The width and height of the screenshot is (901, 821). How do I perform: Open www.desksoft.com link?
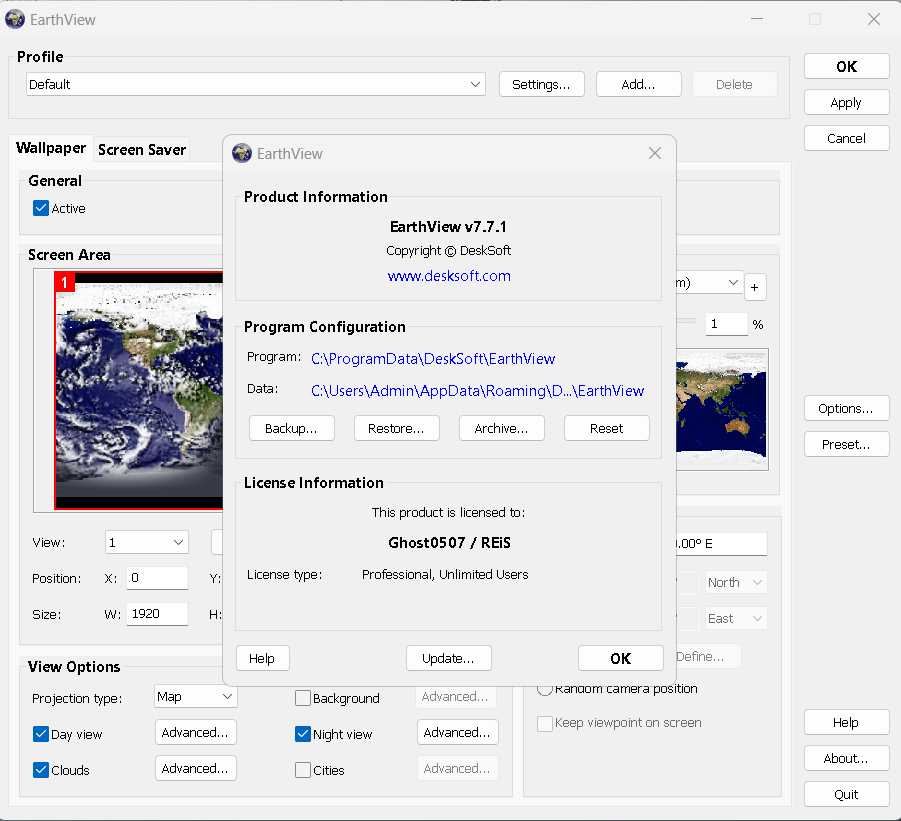(449, 276)
